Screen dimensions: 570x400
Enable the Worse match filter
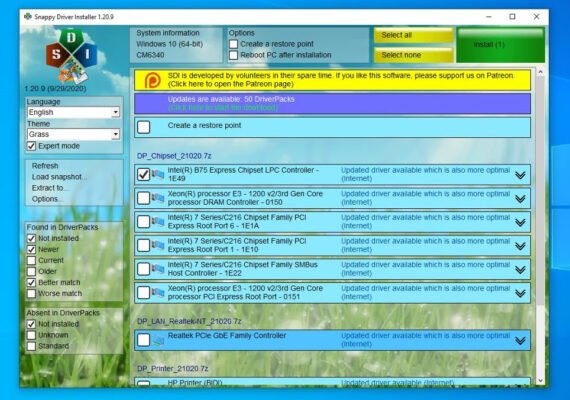coord(31,293)
